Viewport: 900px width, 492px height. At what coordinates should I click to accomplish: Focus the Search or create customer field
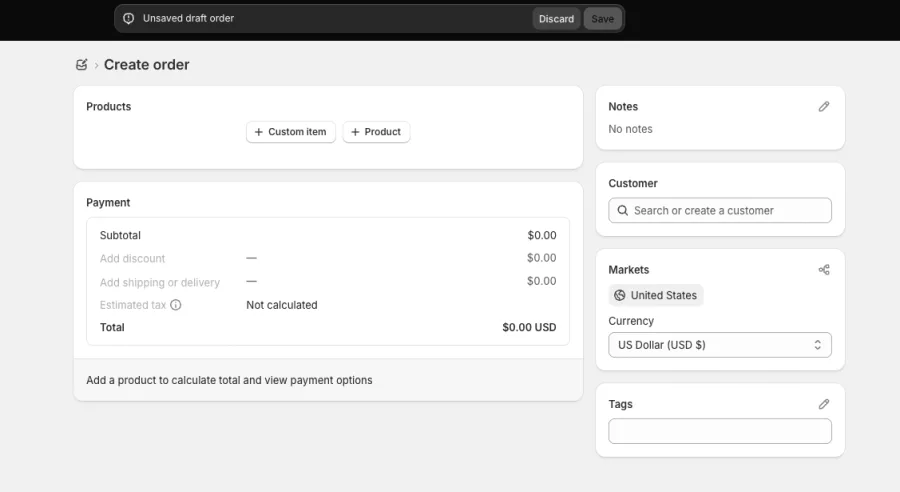pos(720,211)
